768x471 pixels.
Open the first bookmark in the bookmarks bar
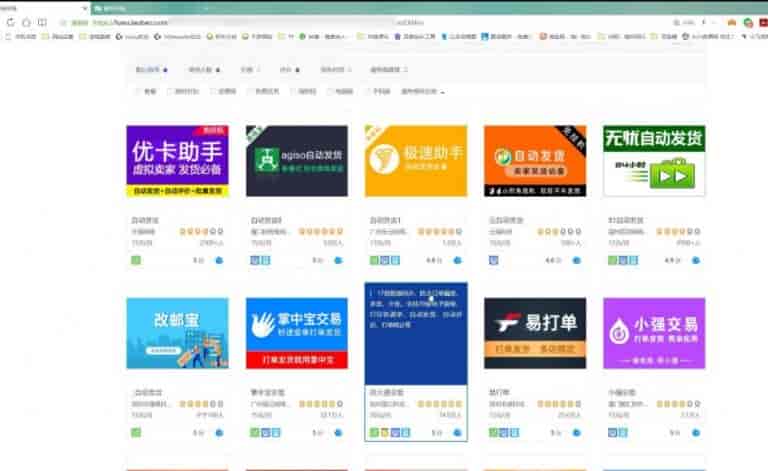pos(20,36)
